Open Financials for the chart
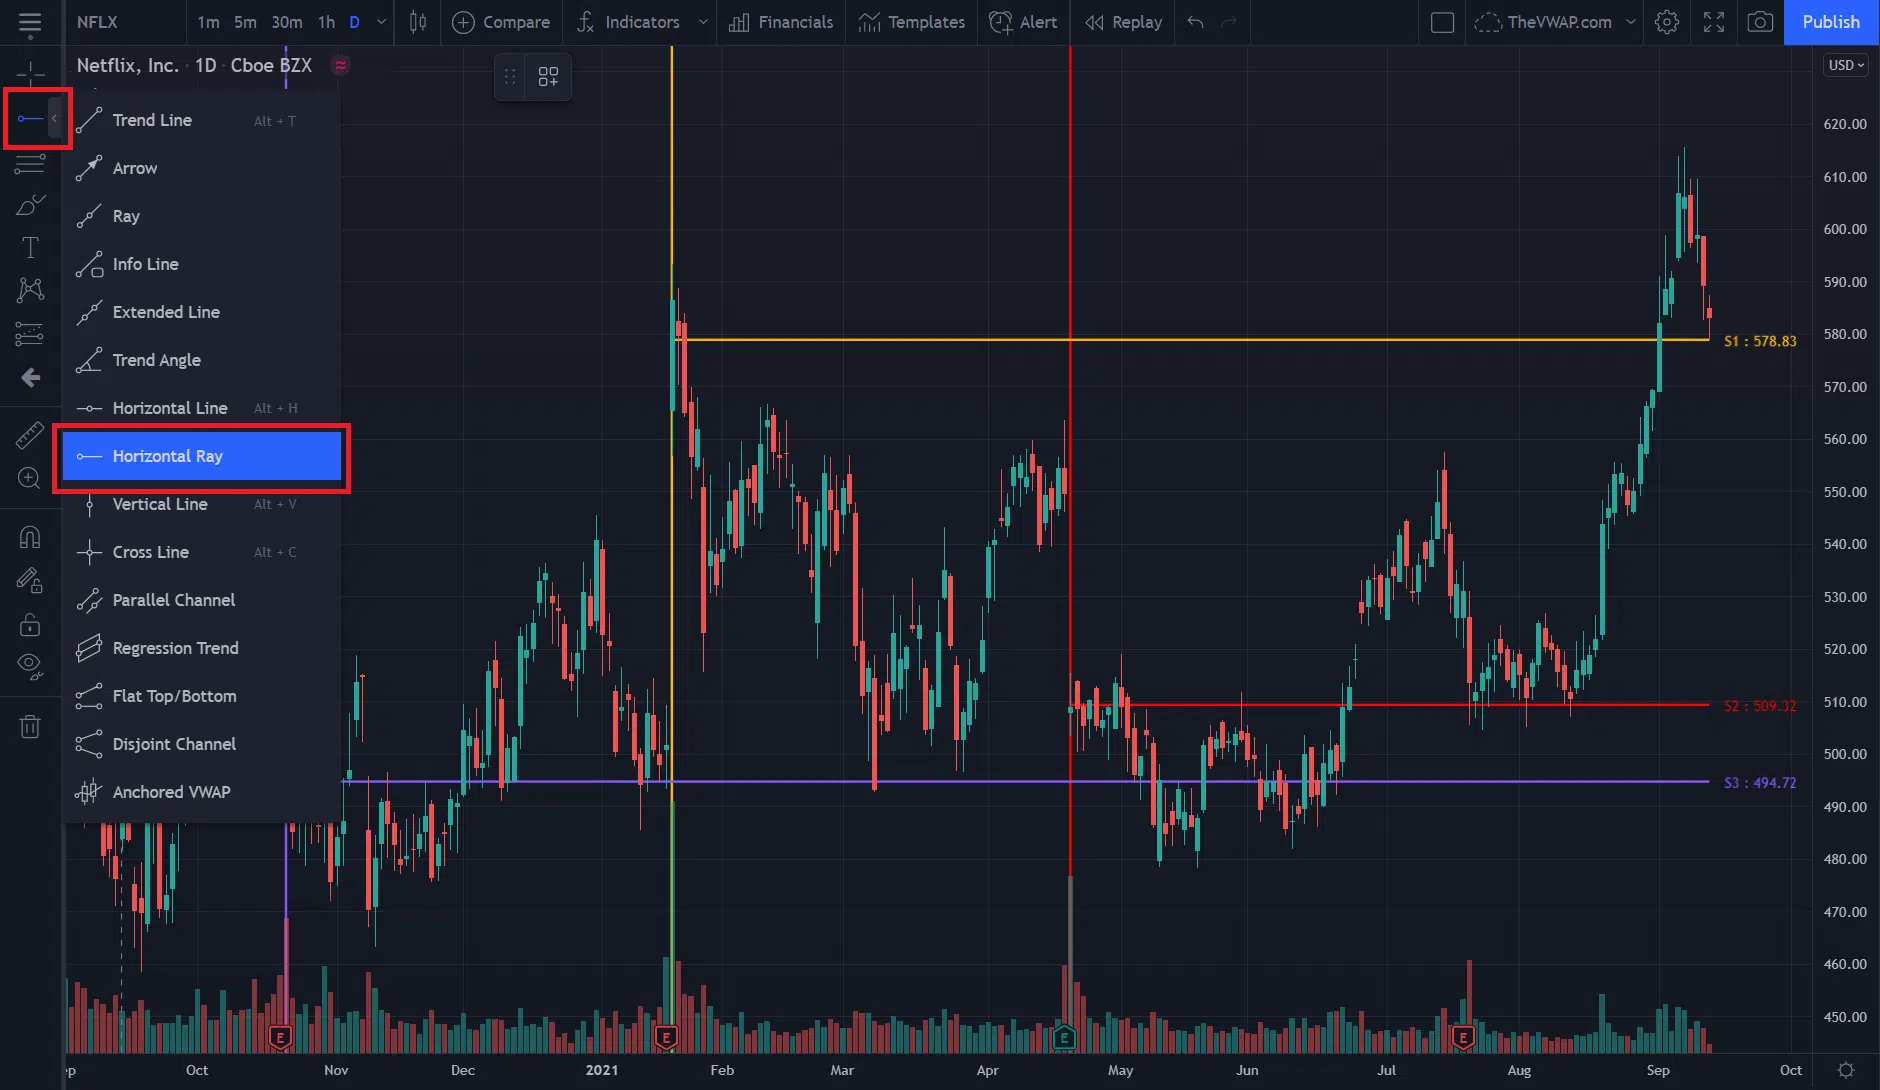This screenshot has height=1090, width=1880. coord(781,22)
